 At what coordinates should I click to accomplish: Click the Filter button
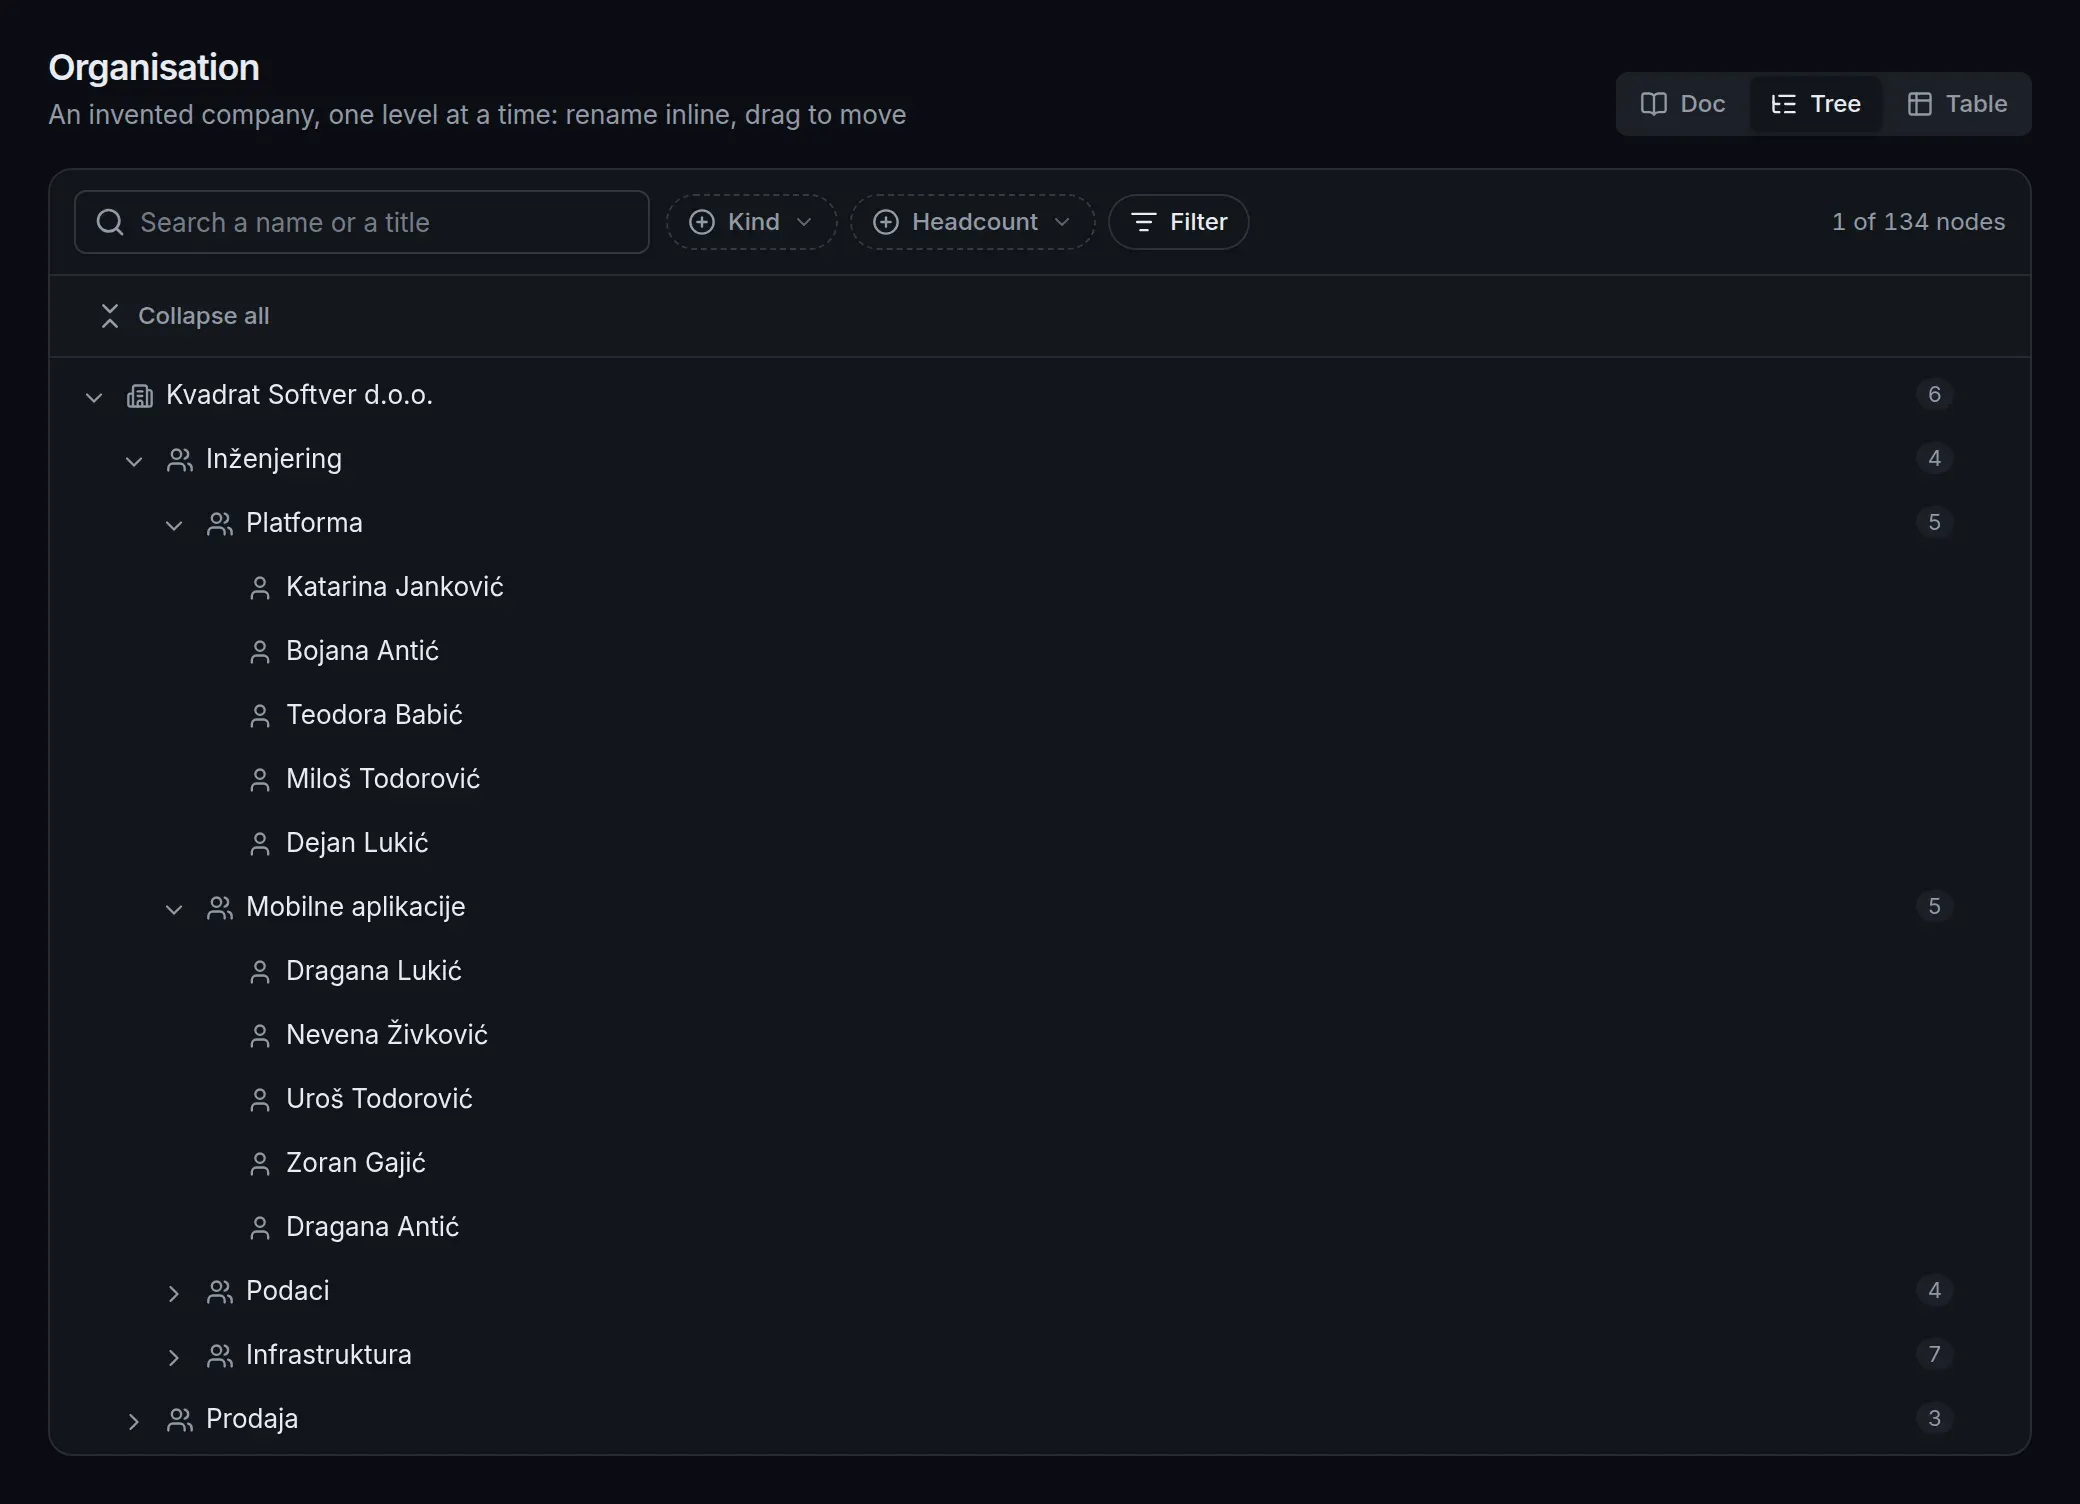[1178, 222]
